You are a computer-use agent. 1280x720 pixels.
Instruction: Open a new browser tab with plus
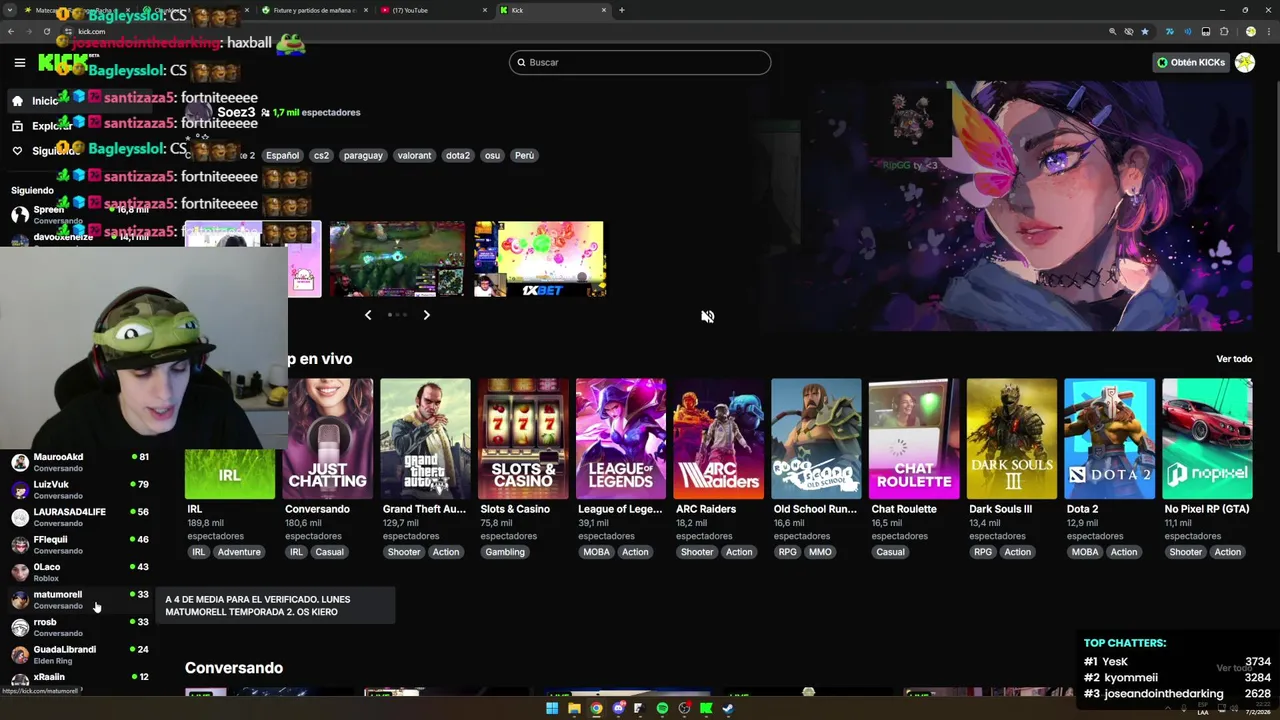coord(622,10)
